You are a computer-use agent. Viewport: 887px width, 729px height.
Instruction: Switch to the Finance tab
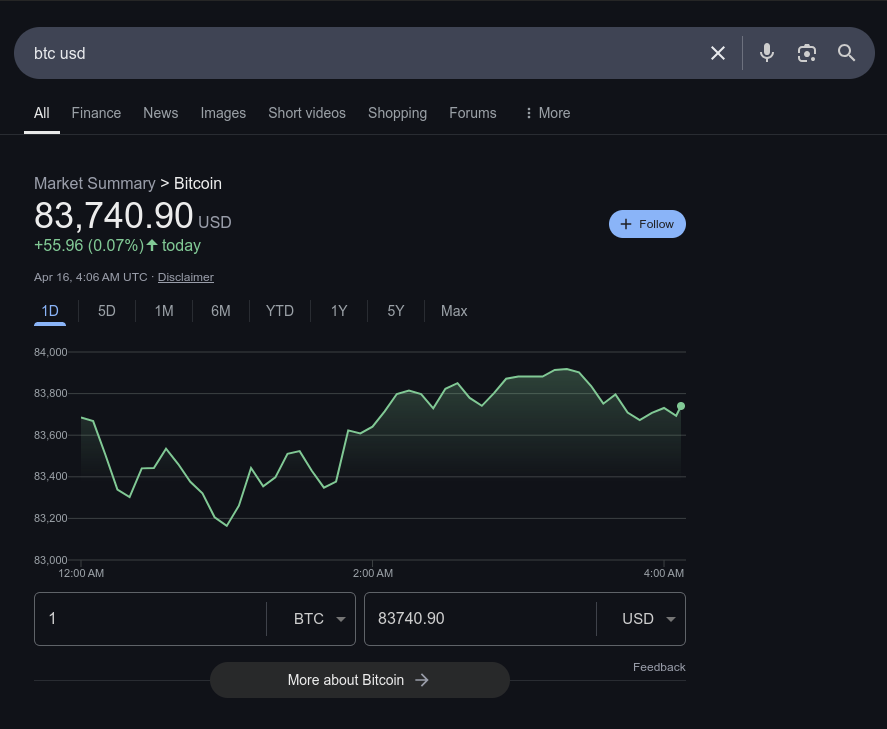(x=96, y=113)
